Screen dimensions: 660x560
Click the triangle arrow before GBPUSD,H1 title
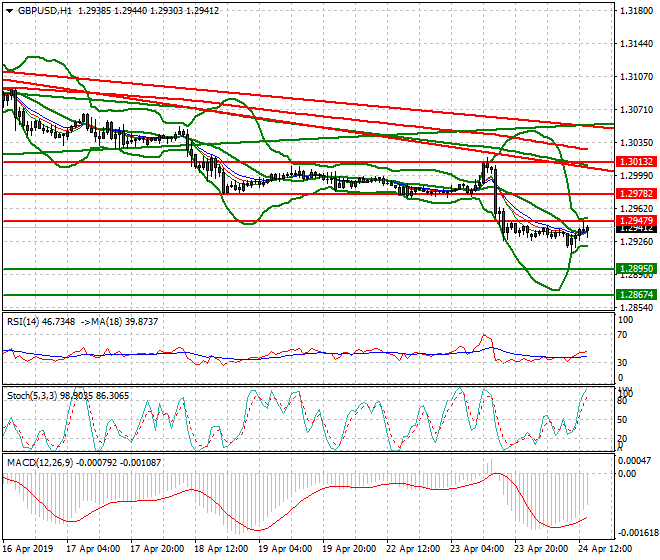[x=9, y=11]
